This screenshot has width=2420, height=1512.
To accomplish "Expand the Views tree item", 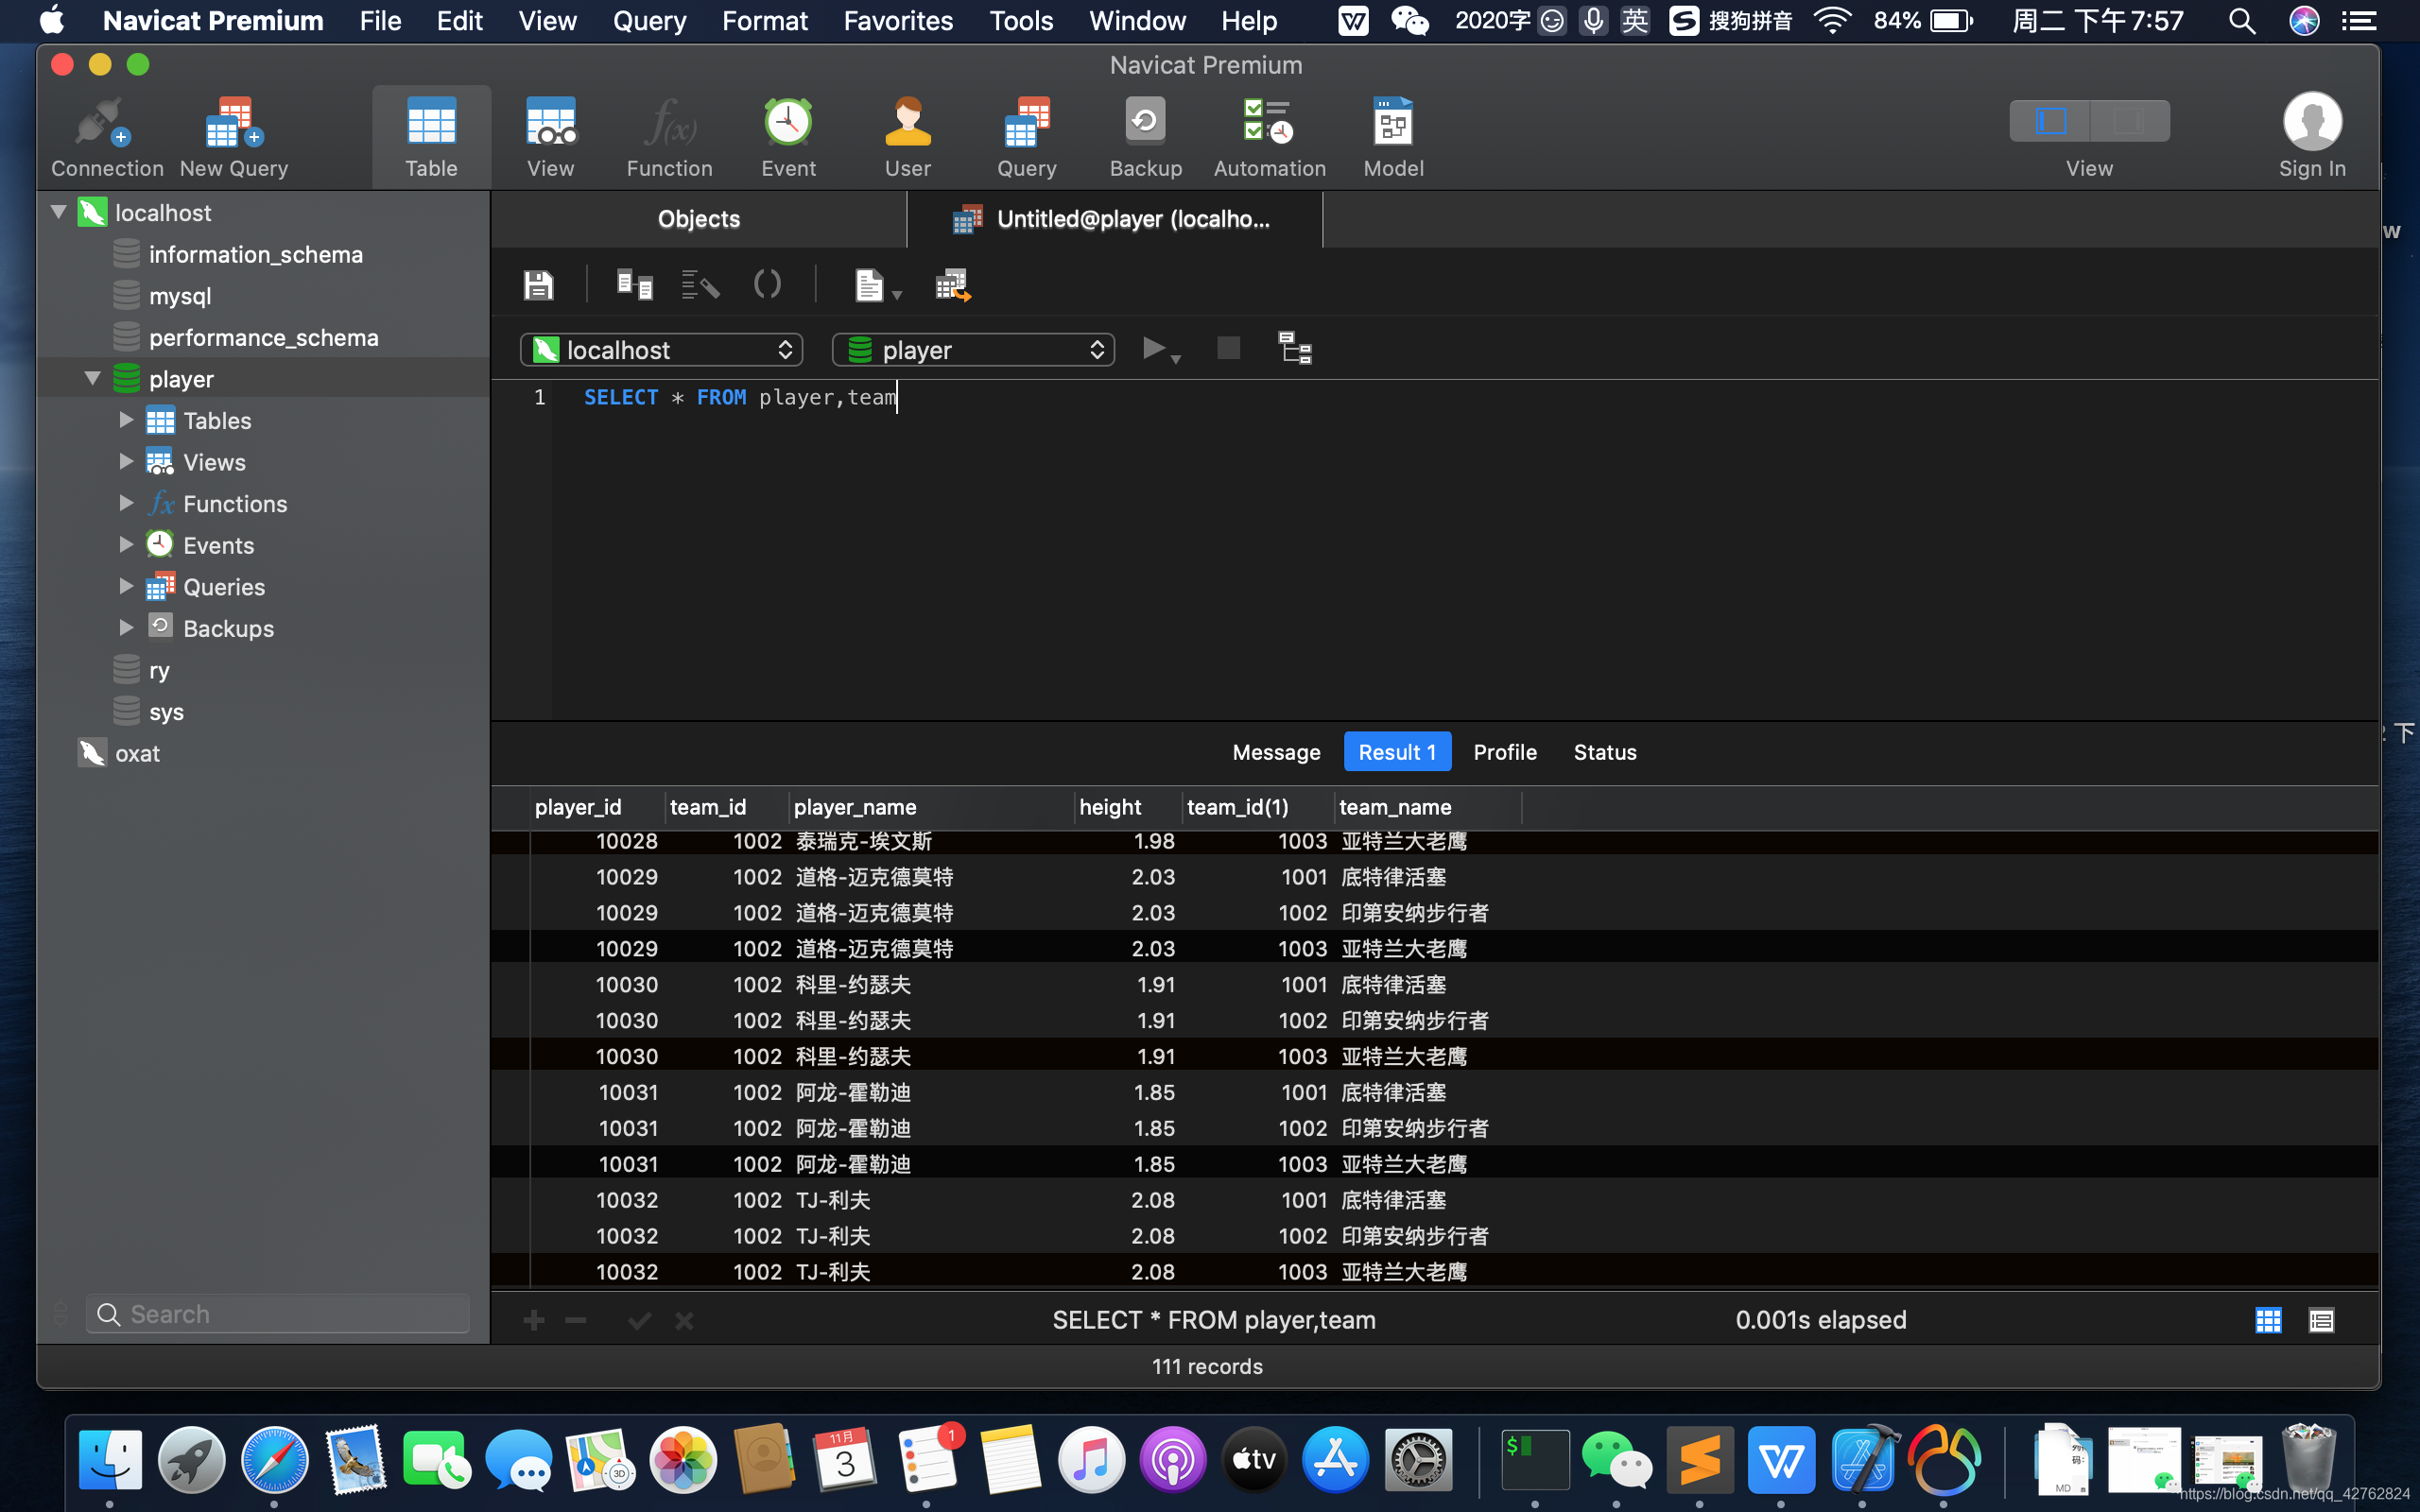I will click(122, 461).
